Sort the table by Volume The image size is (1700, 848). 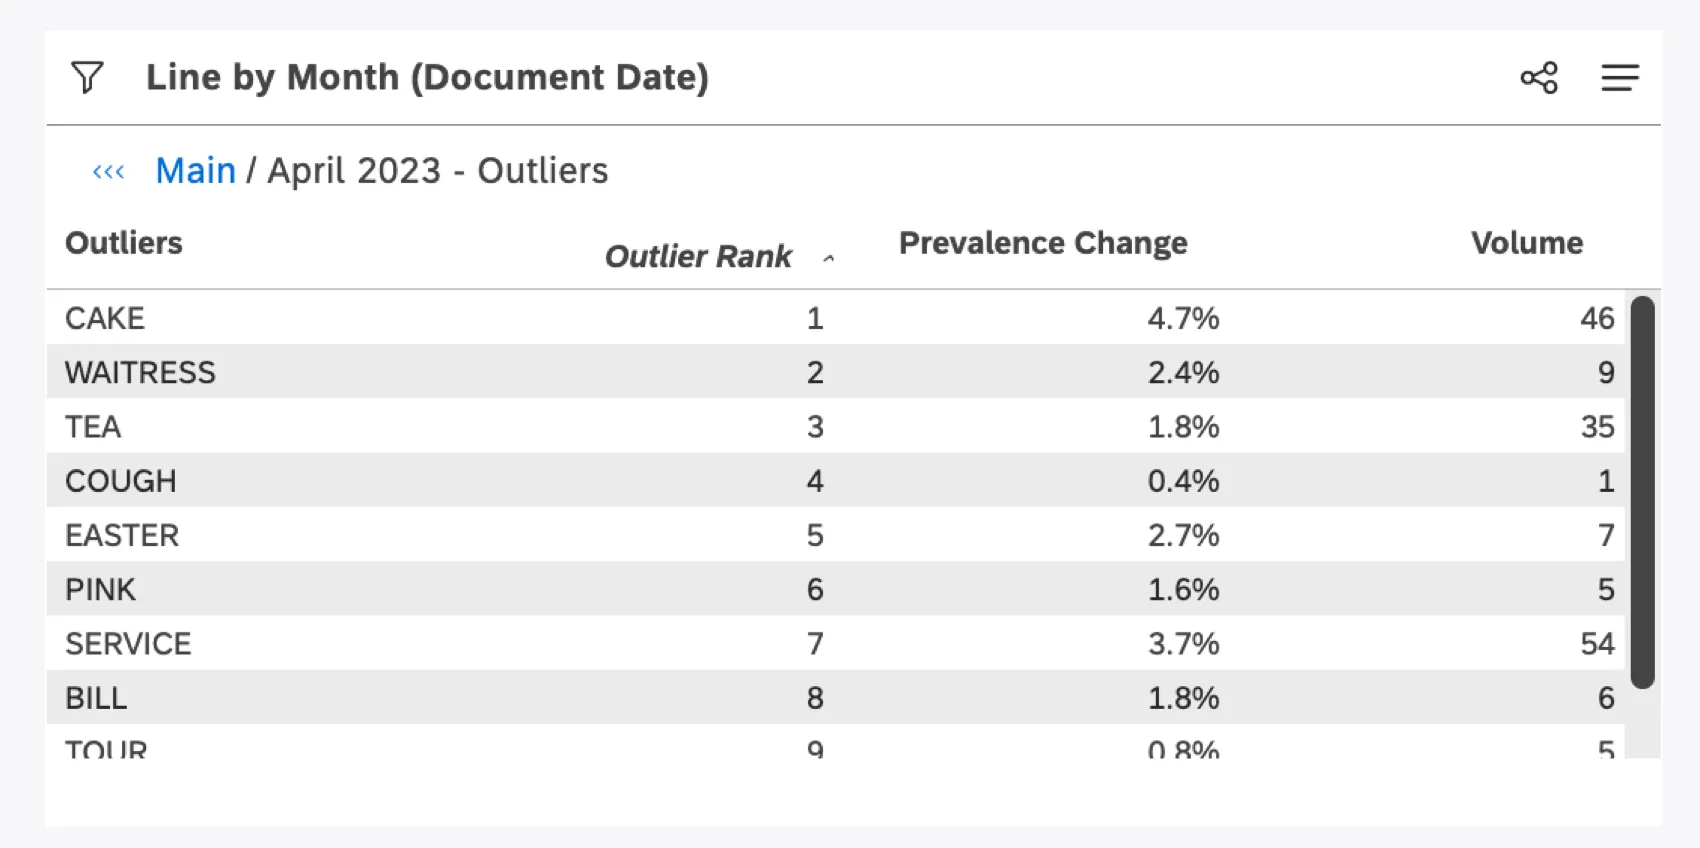pos(1527,242)
